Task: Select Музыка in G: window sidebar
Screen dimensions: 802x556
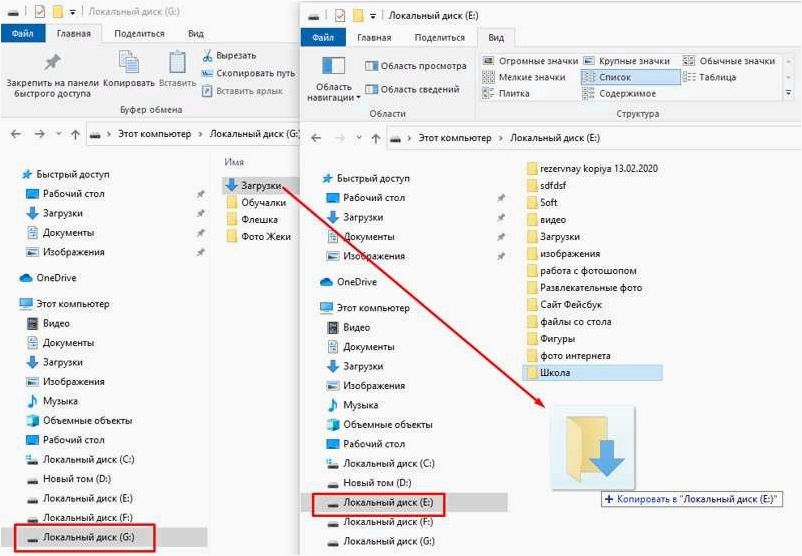Action: coord(52,402)
